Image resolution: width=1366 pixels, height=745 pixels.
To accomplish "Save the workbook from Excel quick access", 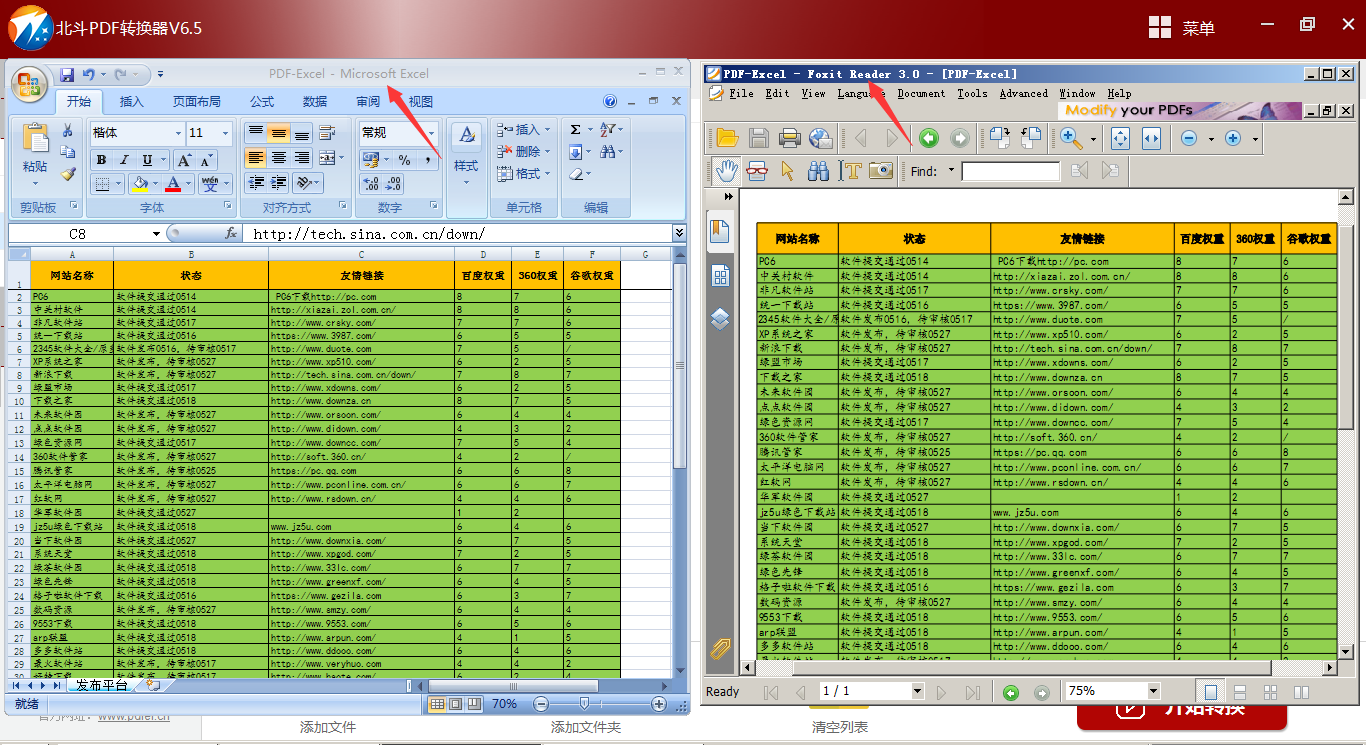I will click(x=67, y=74).
